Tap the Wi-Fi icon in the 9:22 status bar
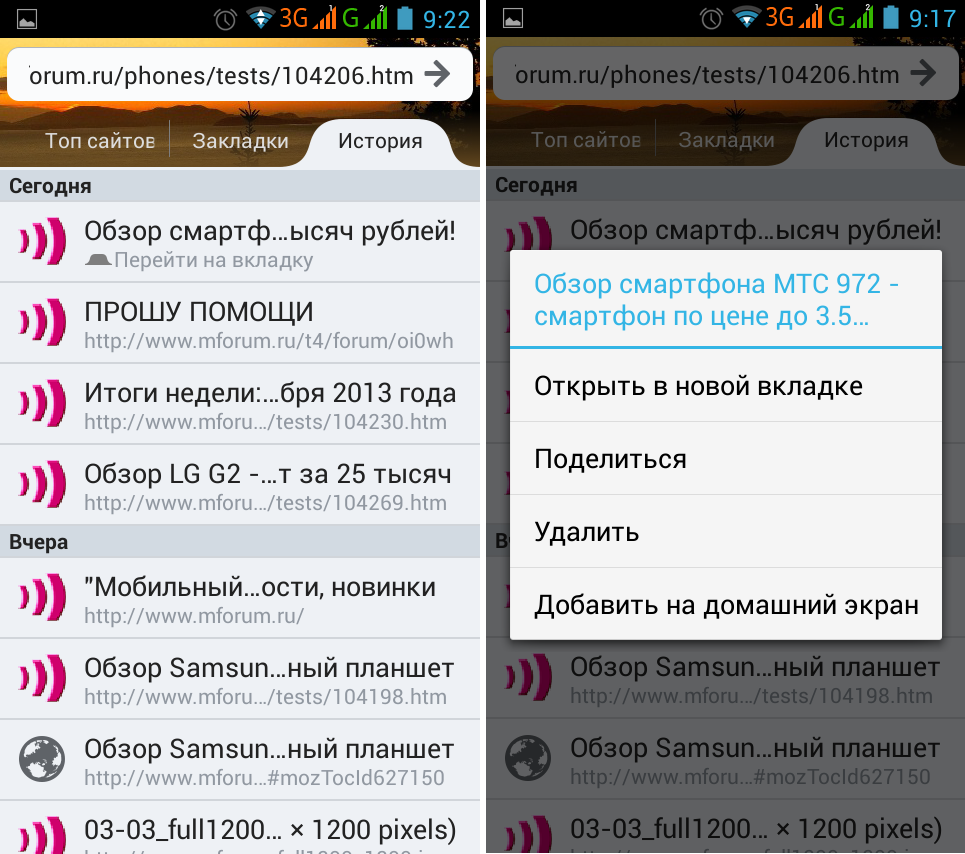The image size is (965, 854). click(x=262, y=18)
